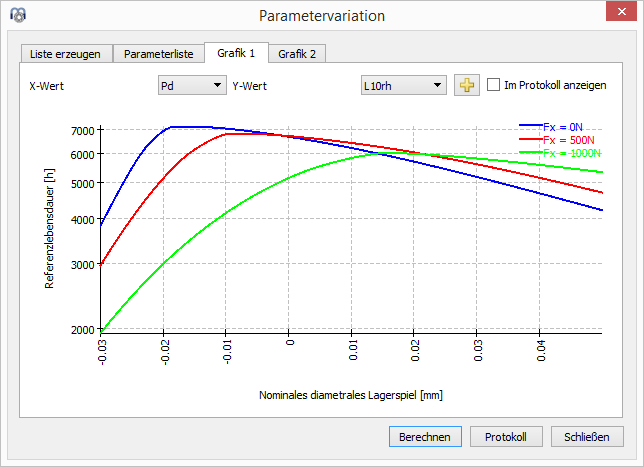Viewport: 644px width, 467px height.
Task: Click the Berechnen button
Action: [x=425, y=437]
